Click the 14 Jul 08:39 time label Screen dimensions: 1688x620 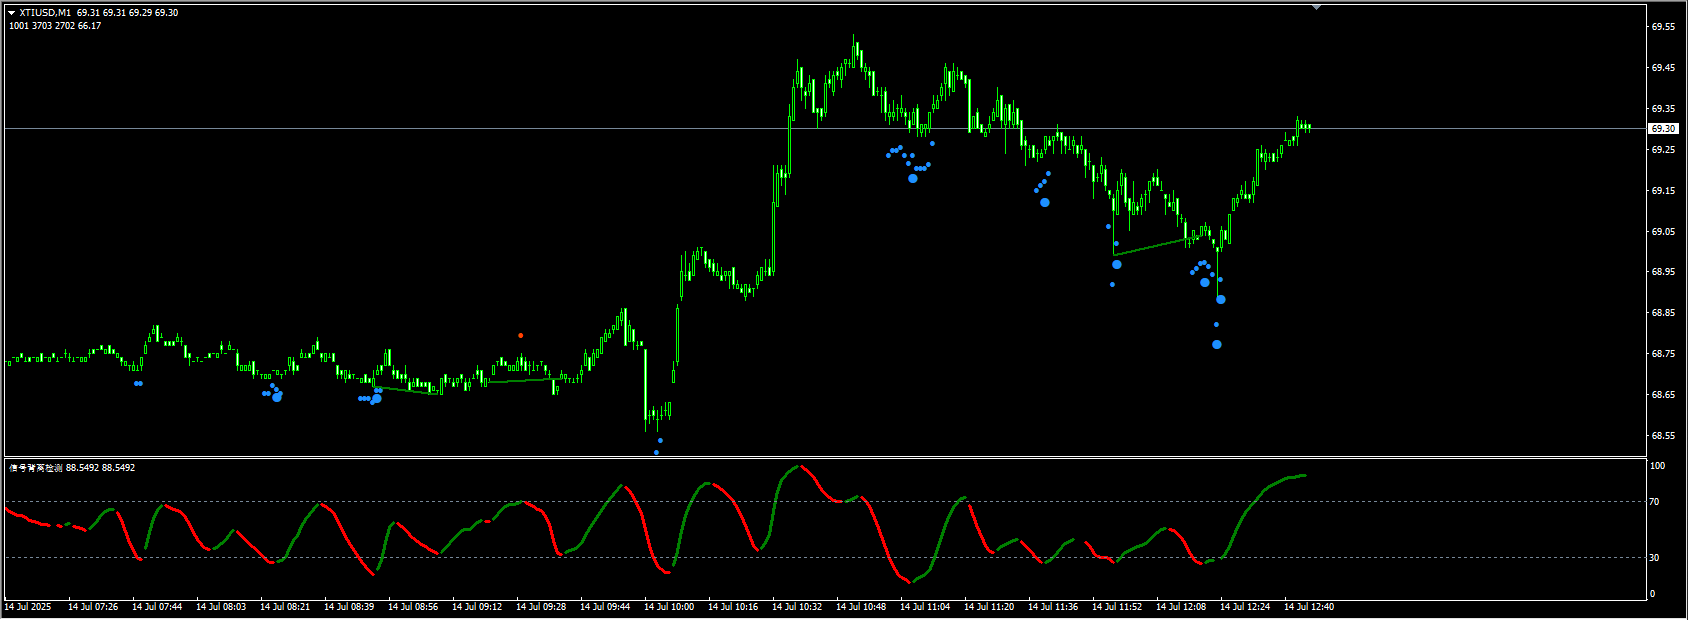349,607
